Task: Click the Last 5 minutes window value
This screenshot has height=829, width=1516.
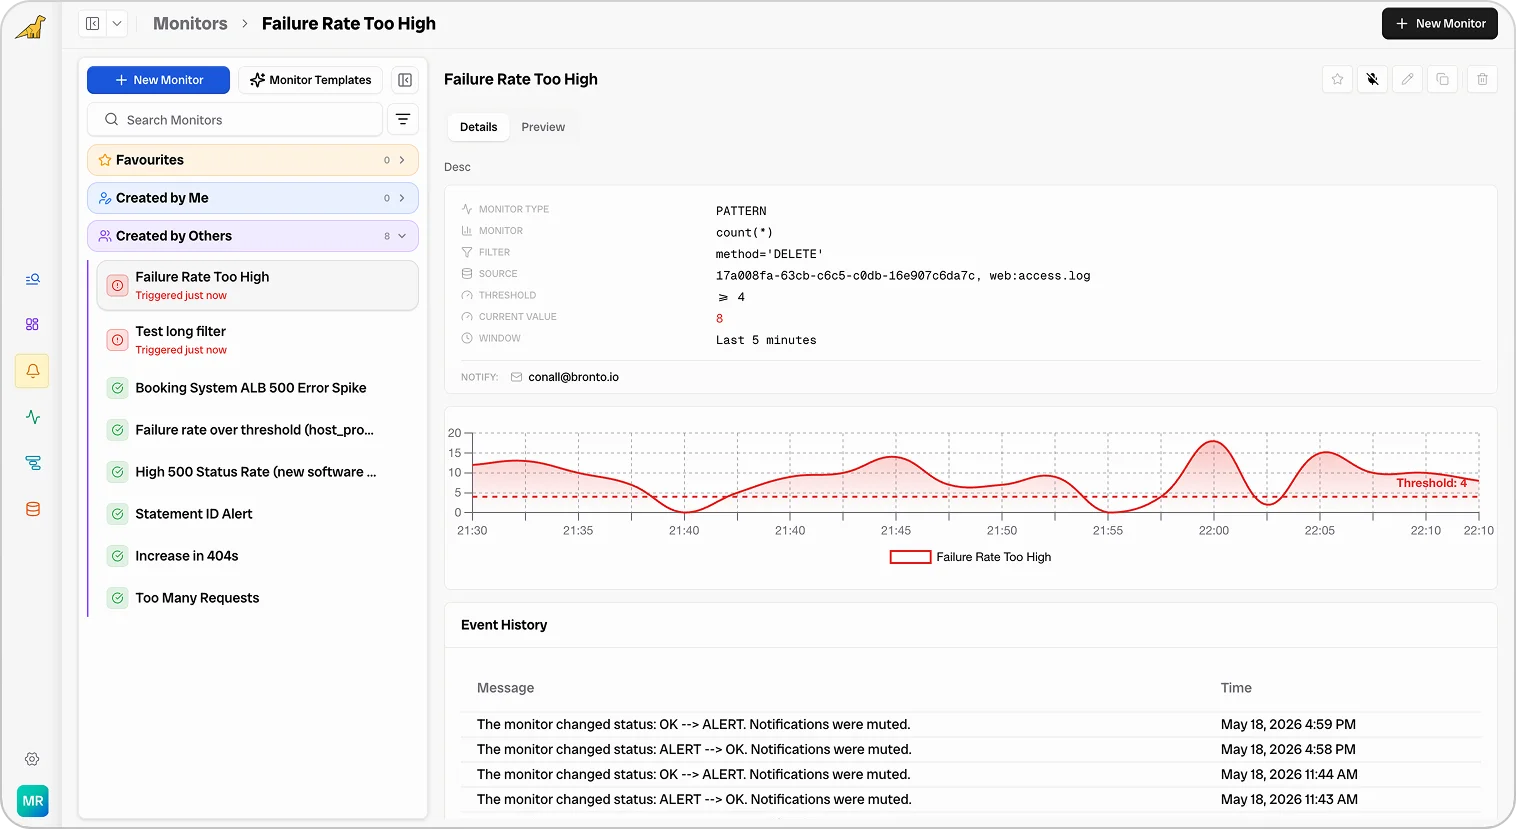Action: click(766, 340)
